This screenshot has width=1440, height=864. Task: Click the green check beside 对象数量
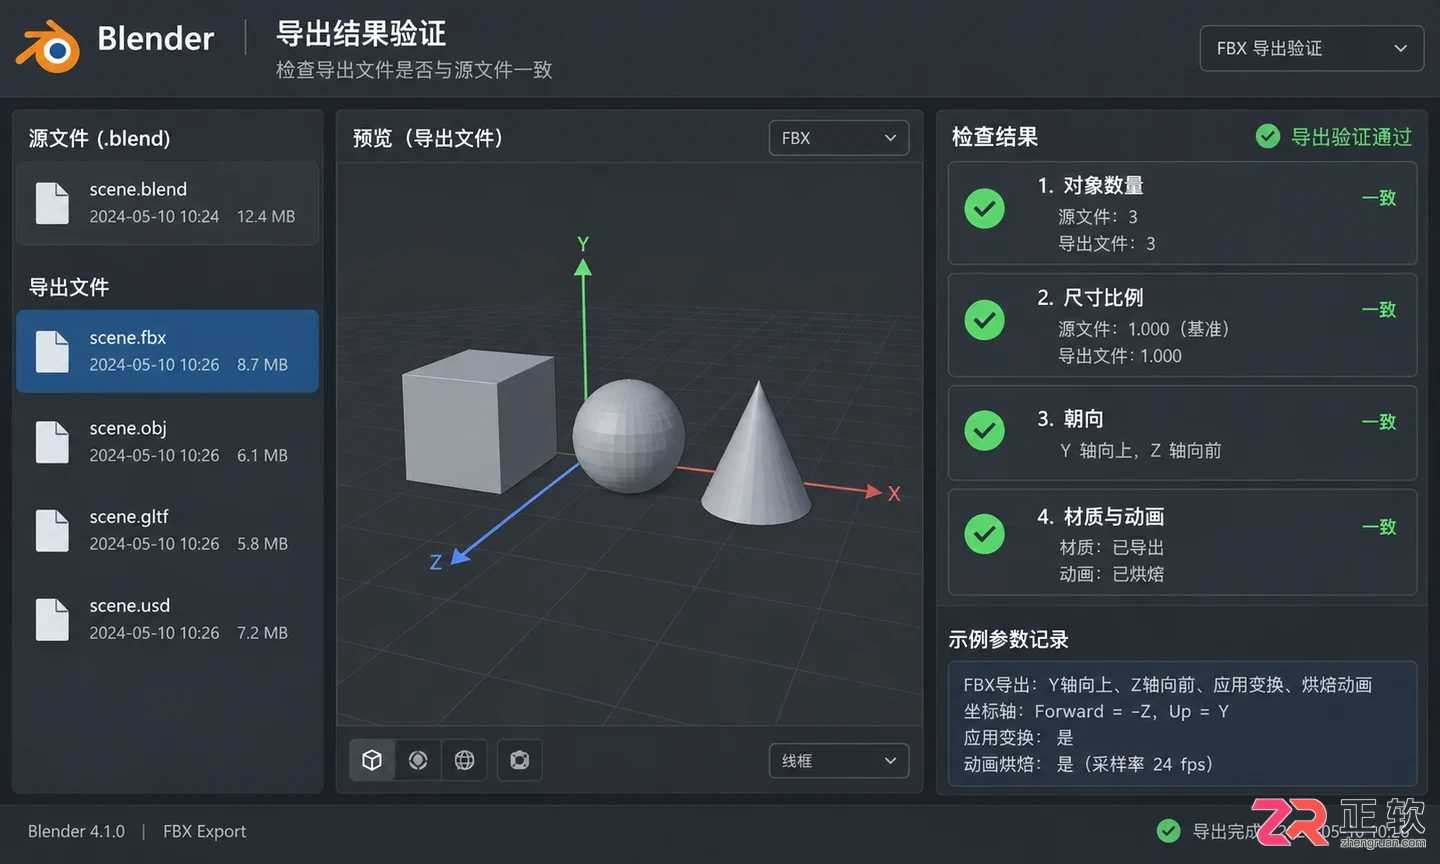pyautogui.click(x=985, y=209)
